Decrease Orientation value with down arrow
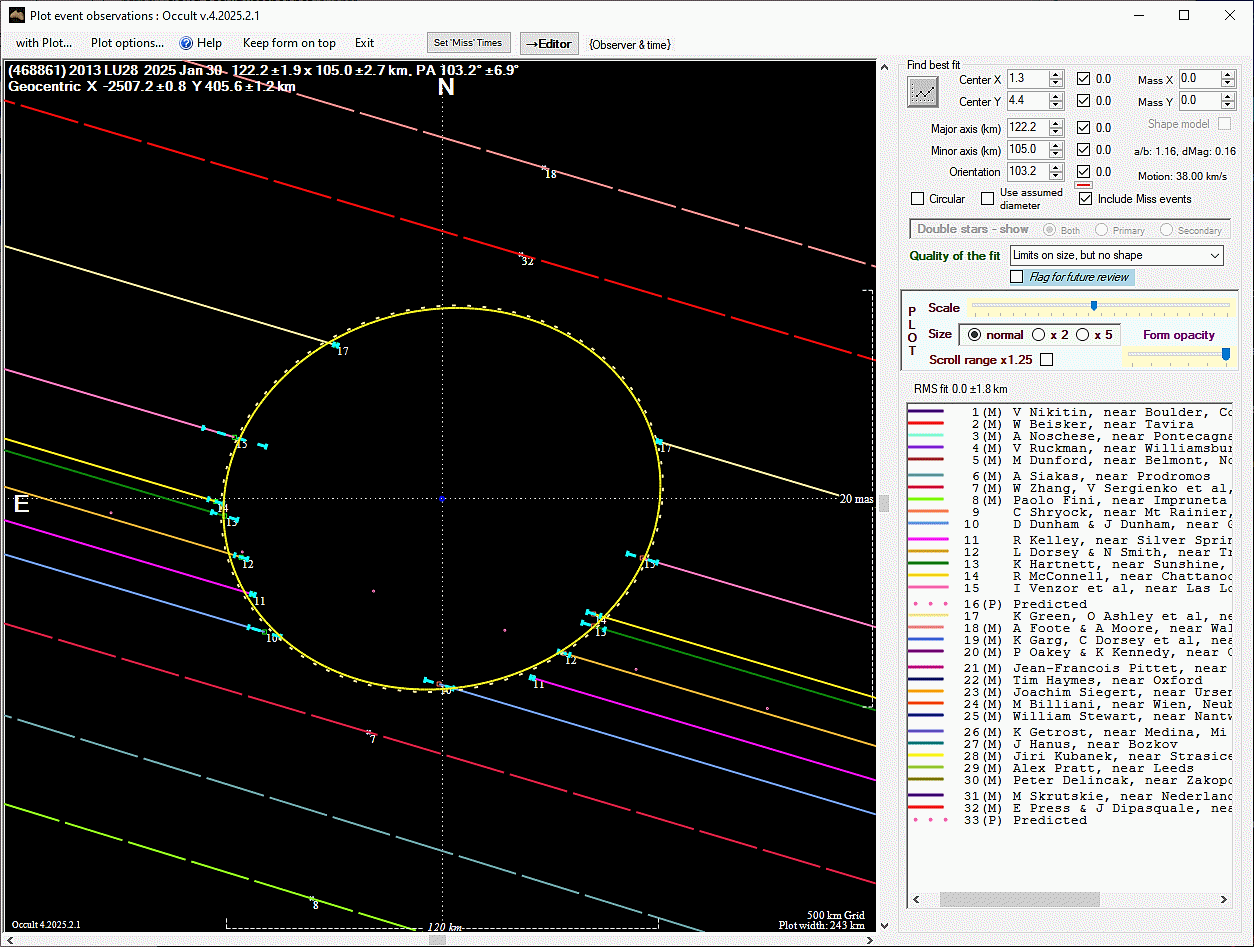 click(1056, 176)
